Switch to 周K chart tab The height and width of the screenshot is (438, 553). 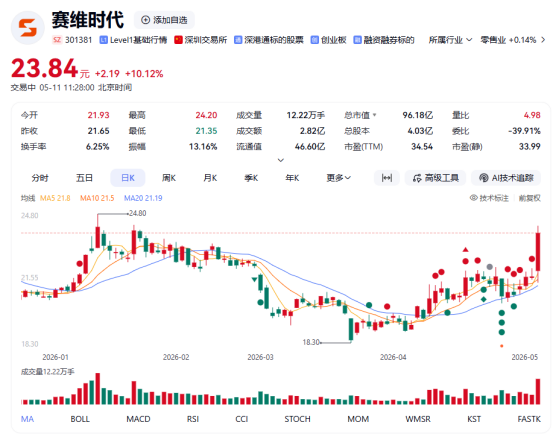tap(169, 178)
